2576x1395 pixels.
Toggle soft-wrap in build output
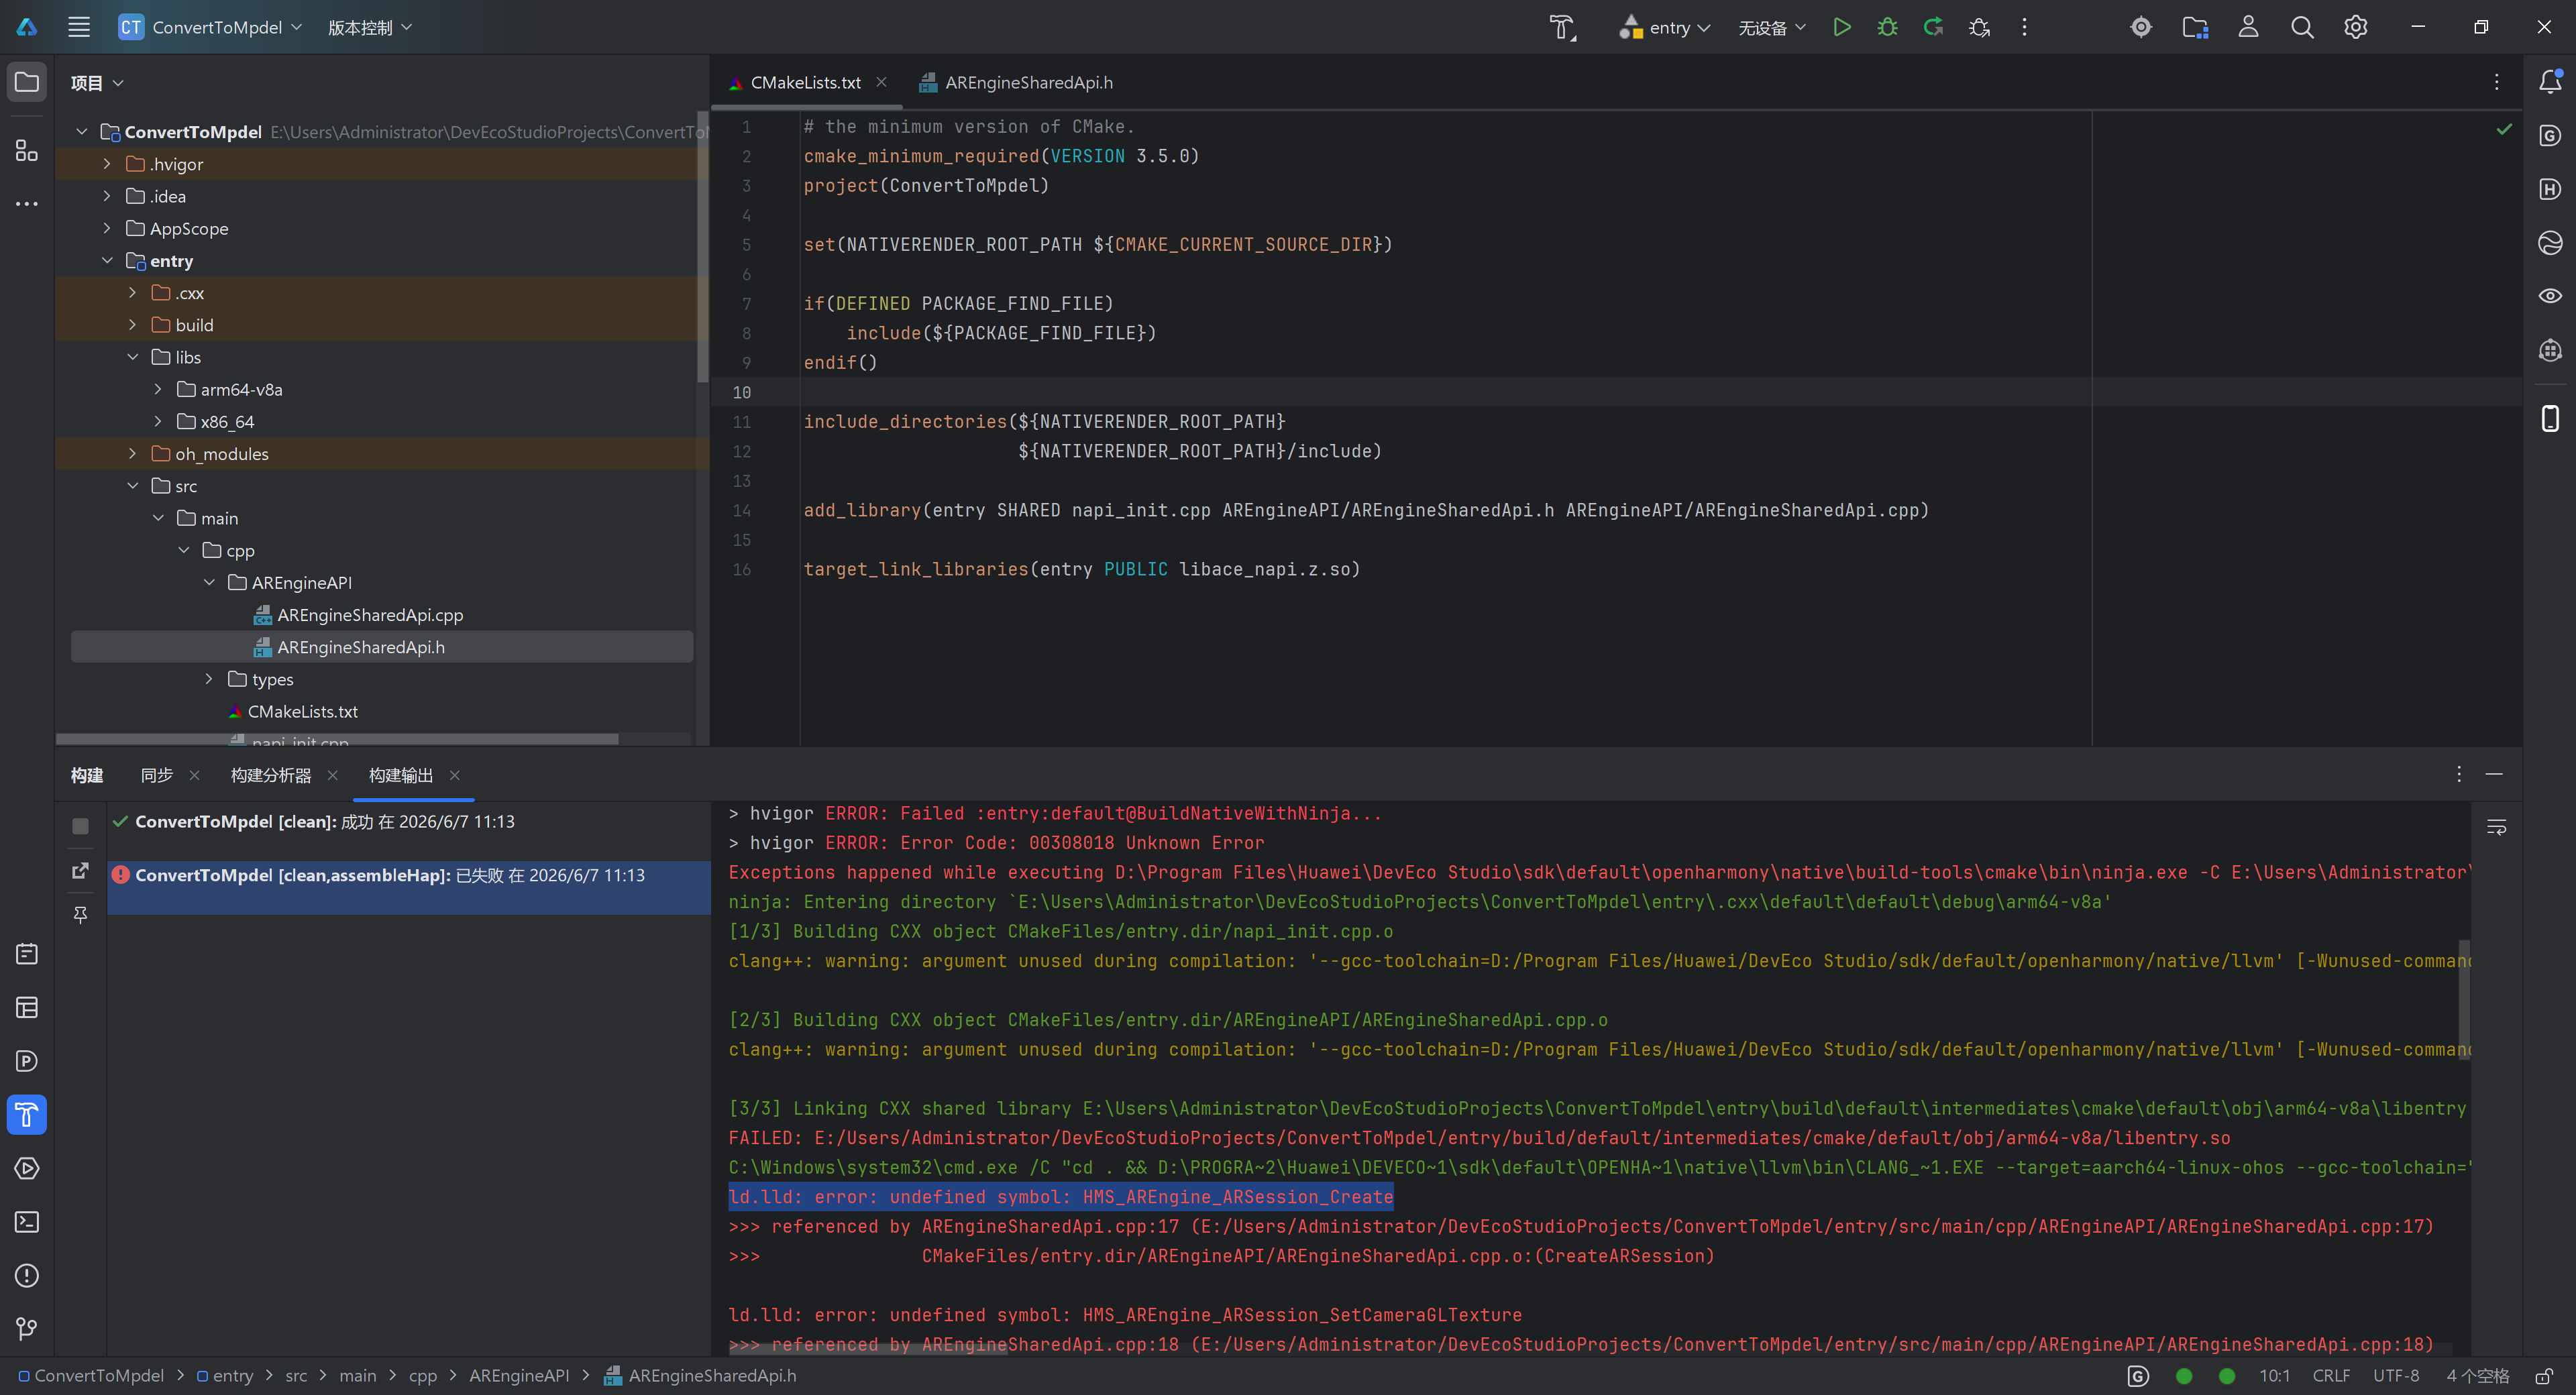(x=2496, y=827)
